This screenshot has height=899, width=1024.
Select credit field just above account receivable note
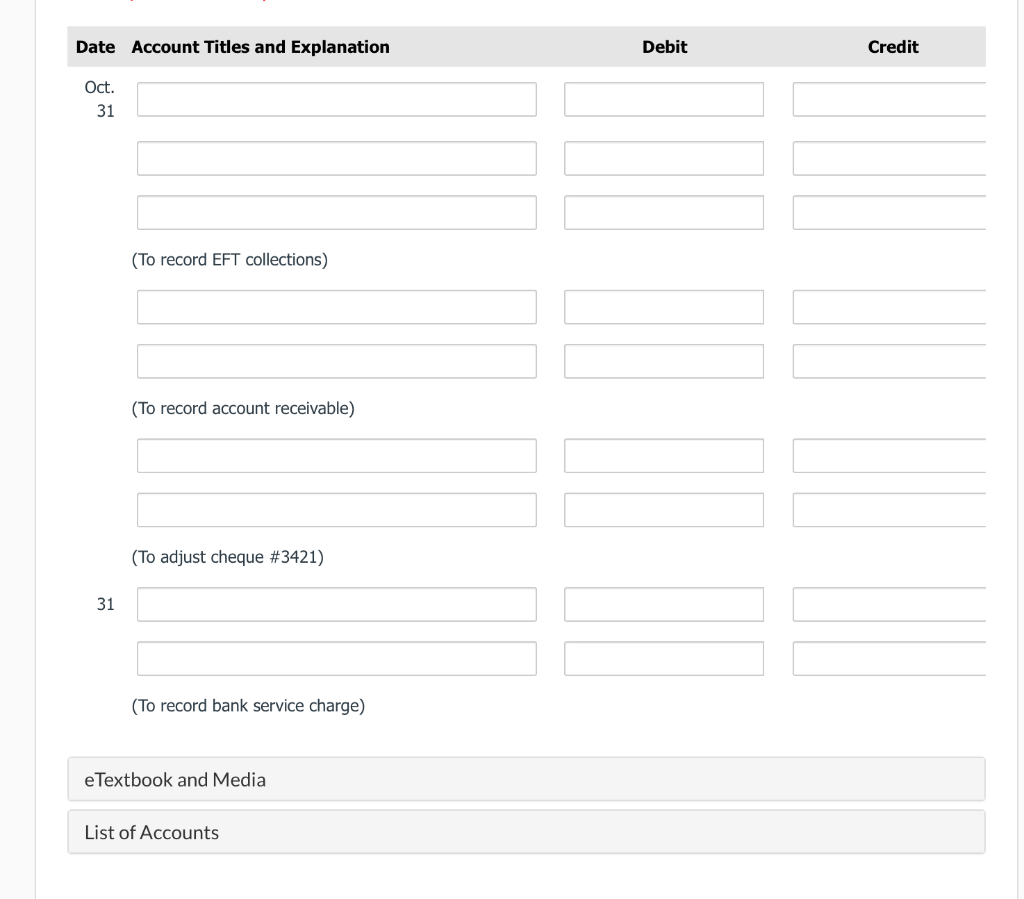pos(889,361)
